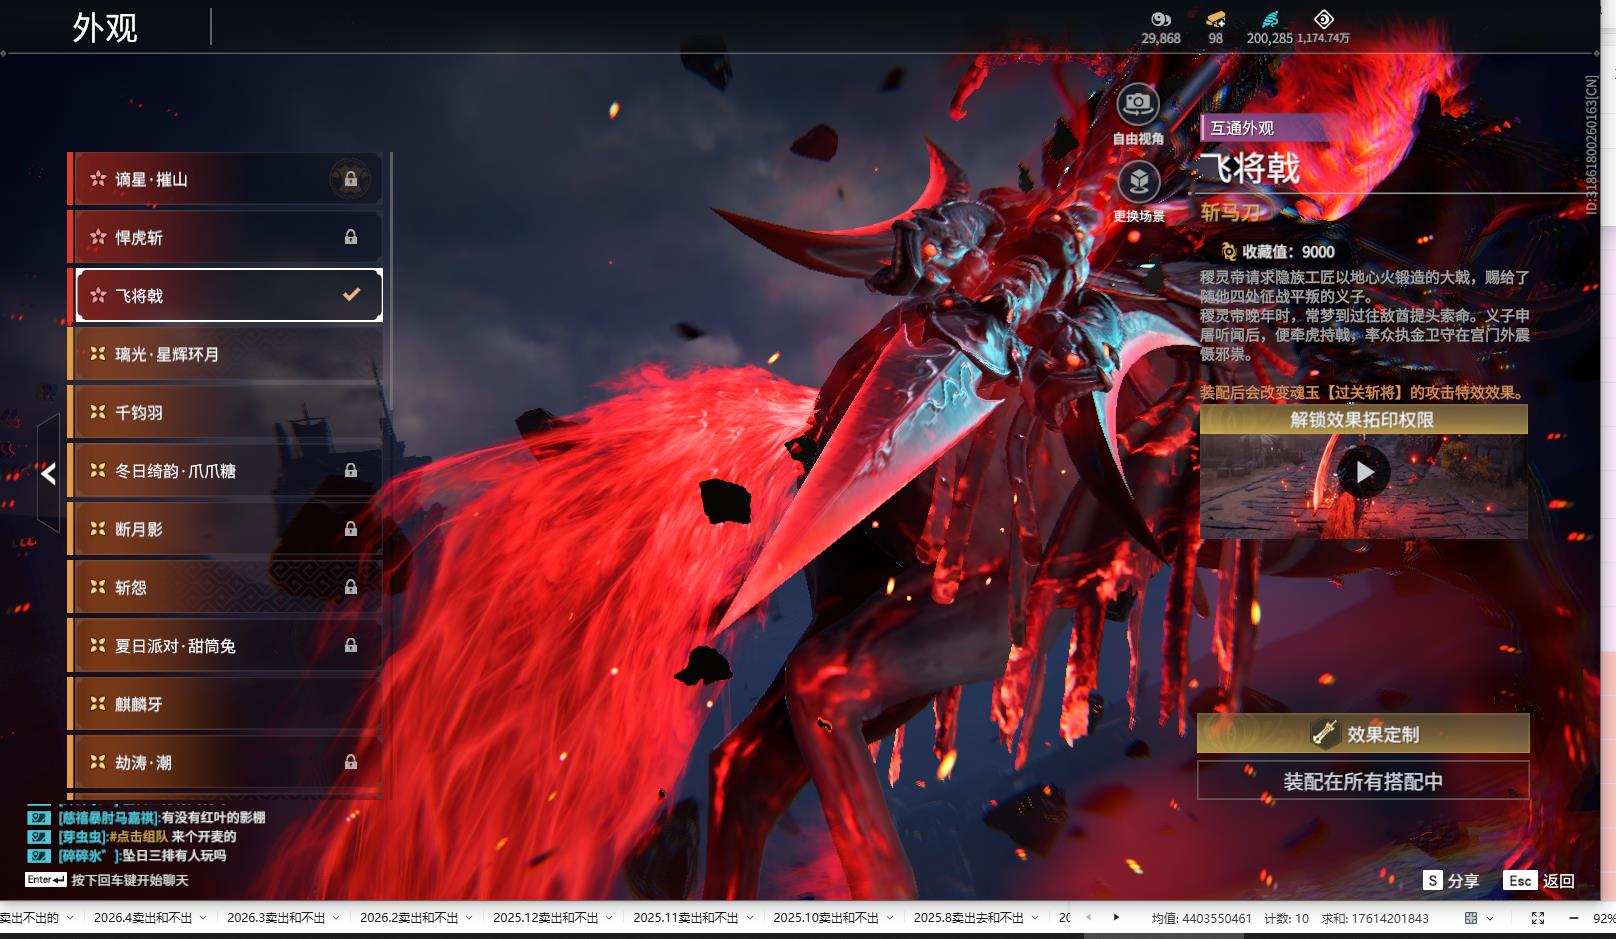Switch to the 2025.10卖出和不出 sheet tab
This screenshot has height=939, width=1616.
(826, 918)
